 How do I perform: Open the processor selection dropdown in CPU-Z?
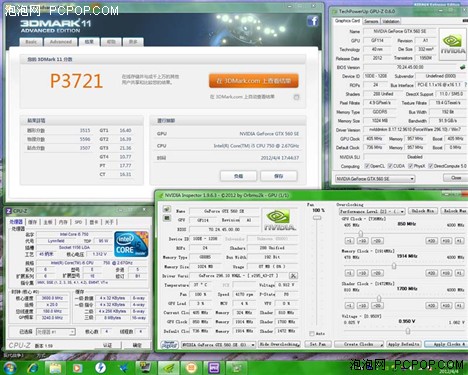click(56, 332)
